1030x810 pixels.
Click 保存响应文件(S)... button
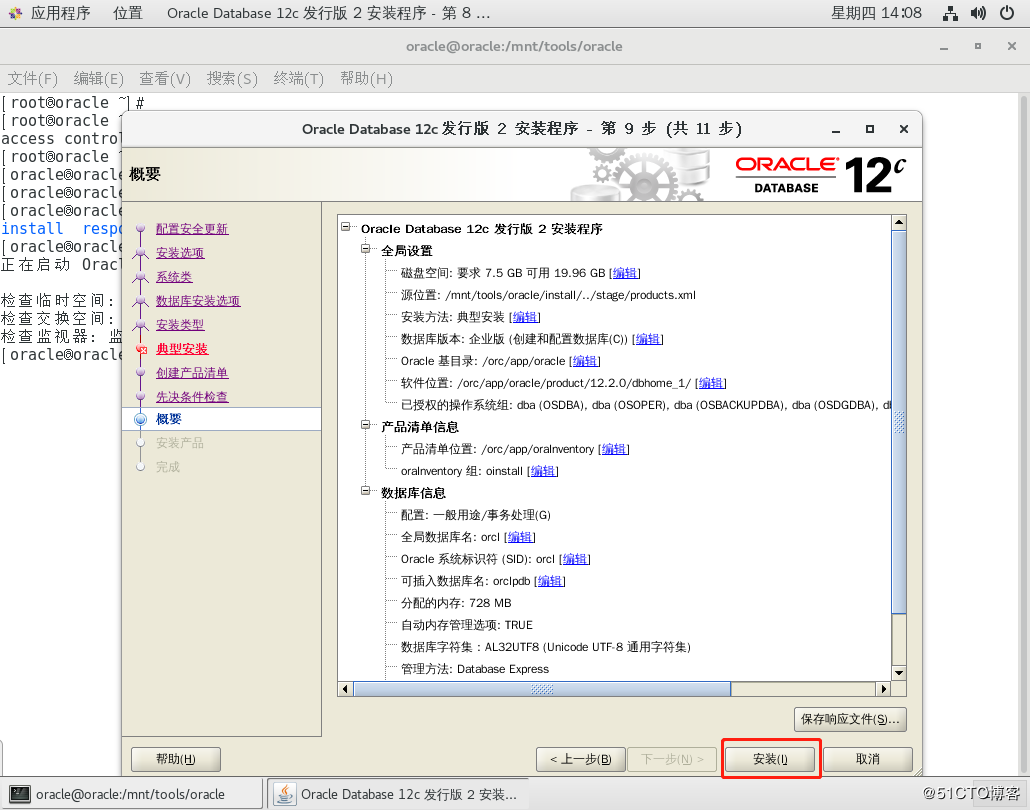pyautogui.click(x=850, y=719)
